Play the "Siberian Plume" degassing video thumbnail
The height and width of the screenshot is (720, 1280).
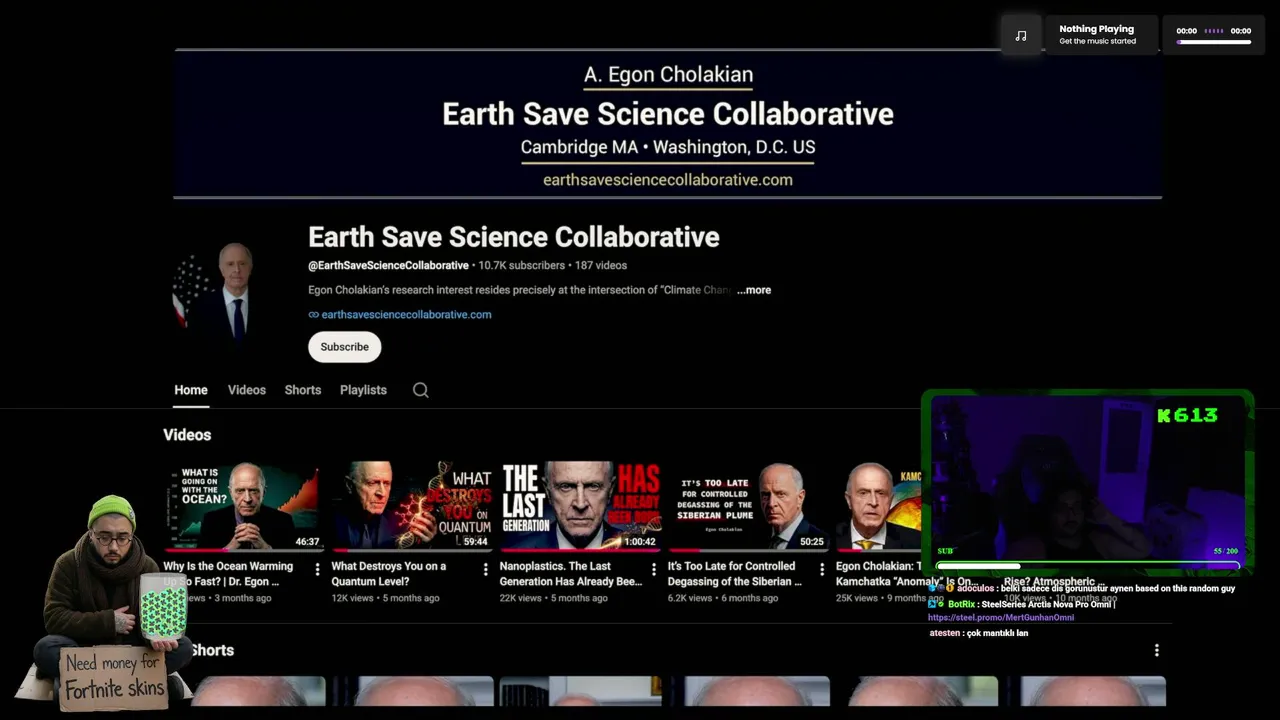click(x=748, y=506)
